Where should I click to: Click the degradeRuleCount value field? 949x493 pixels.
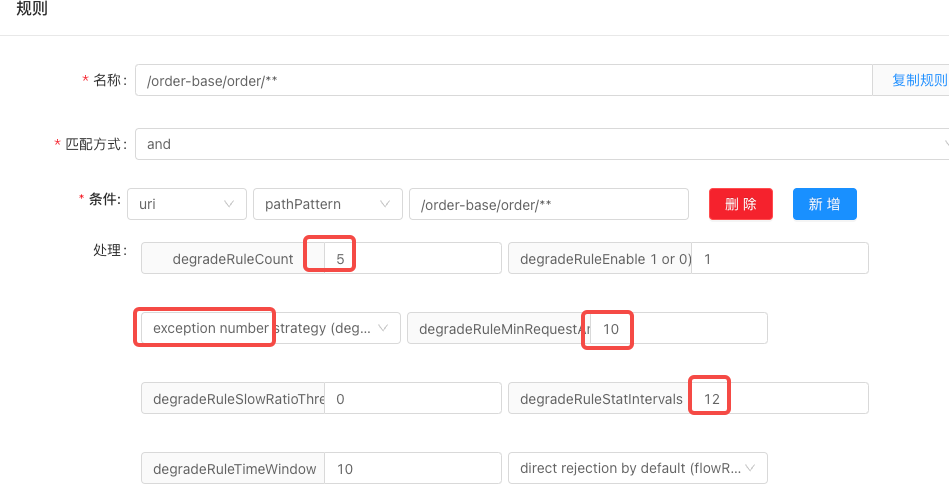[x=413, y=258]
